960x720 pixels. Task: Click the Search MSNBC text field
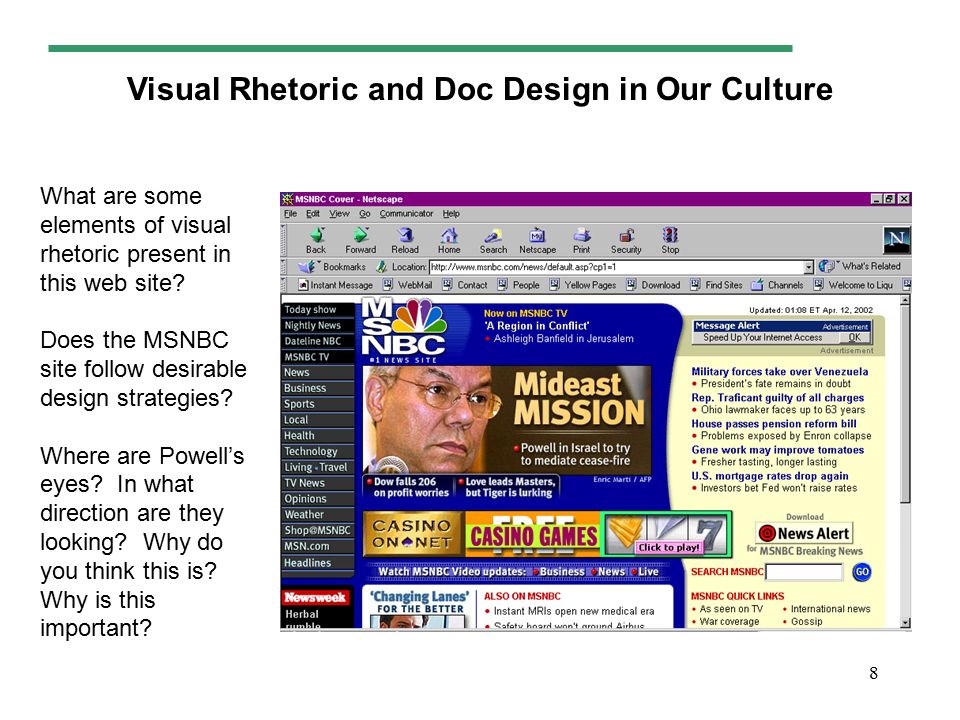tap(804, 572)
